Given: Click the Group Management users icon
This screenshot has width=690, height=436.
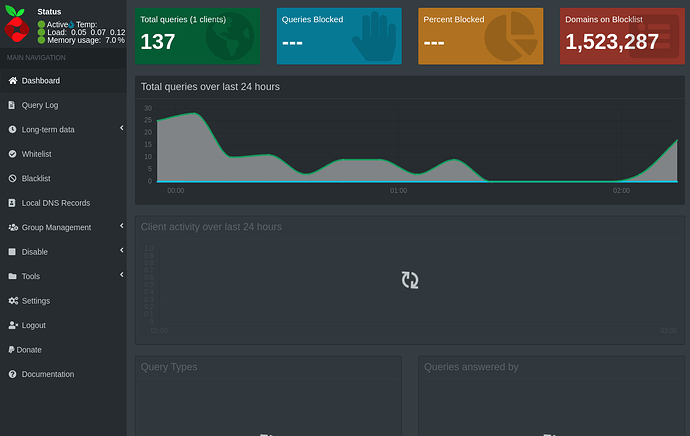Looking at the screenshot, I should pyautogui.click(x=13, y=227).
